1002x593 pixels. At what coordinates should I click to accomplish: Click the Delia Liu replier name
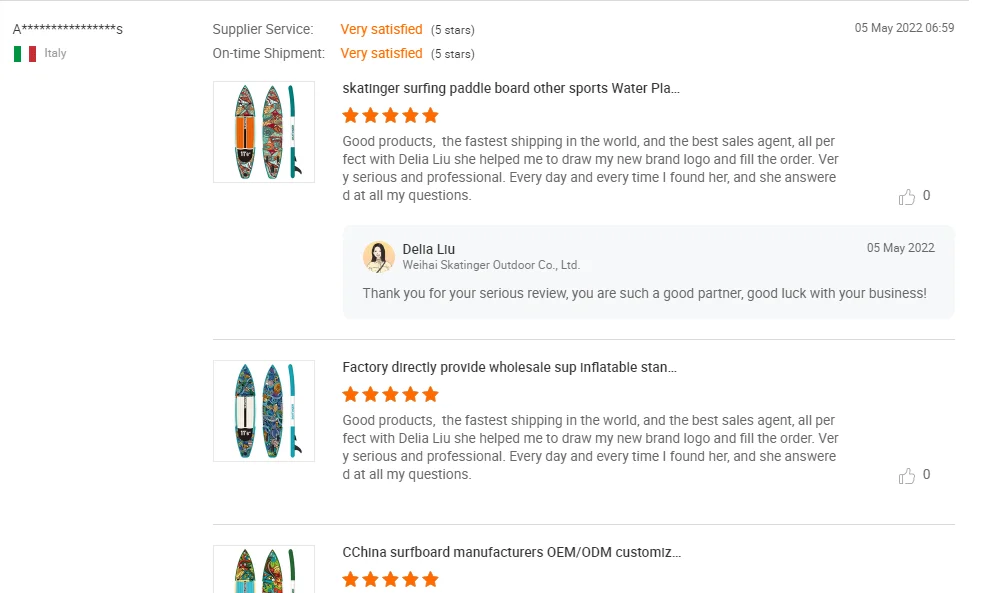[x=429, y=249]
